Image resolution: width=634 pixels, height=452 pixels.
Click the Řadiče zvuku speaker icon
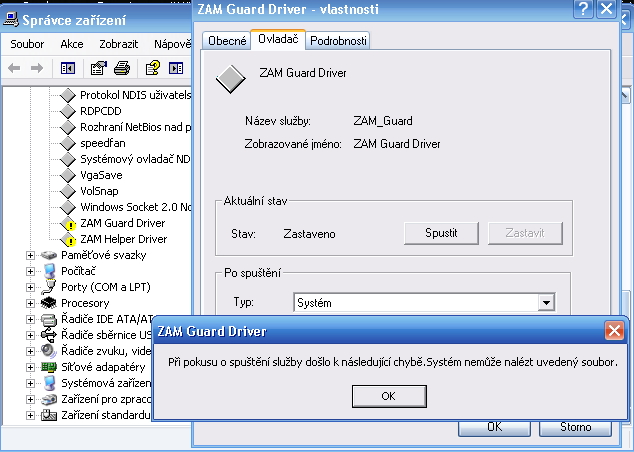tap(49, 351)
